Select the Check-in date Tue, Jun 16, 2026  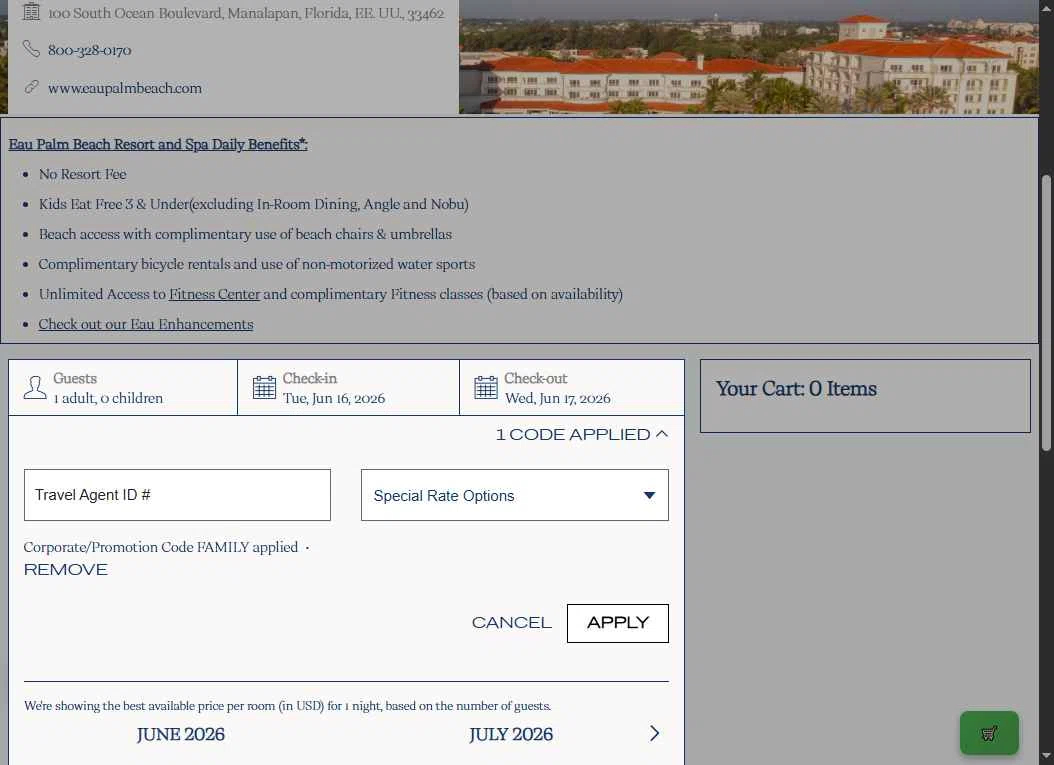point(348,388)
